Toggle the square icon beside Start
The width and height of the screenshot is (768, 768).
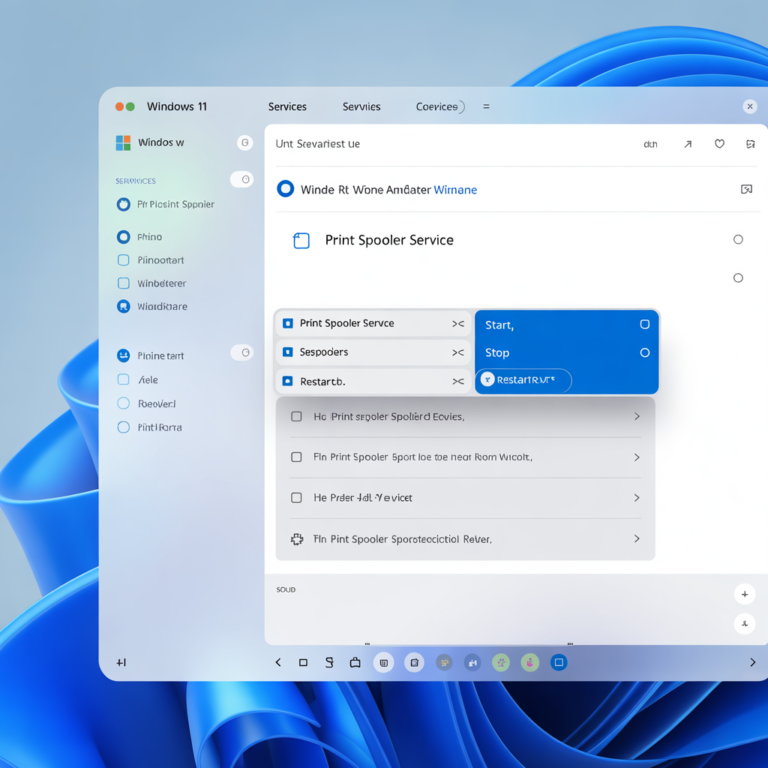645,324
